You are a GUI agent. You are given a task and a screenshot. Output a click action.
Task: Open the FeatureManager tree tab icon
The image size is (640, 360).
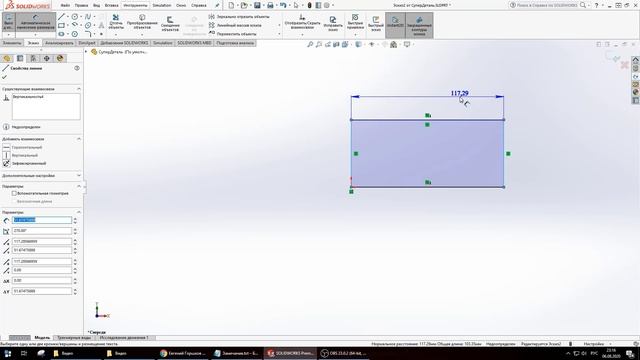point(7,58)
